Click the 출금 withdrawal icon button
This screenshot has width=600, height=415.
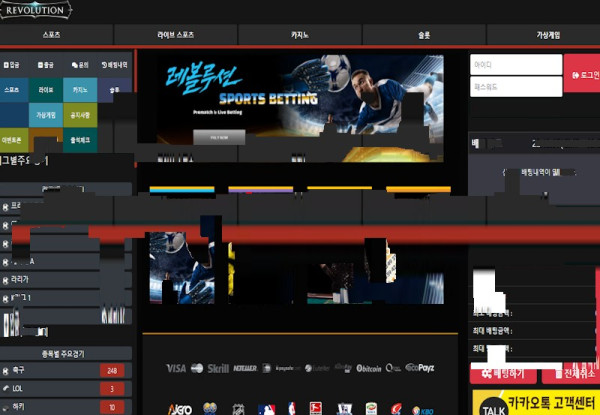click(48, 66)
